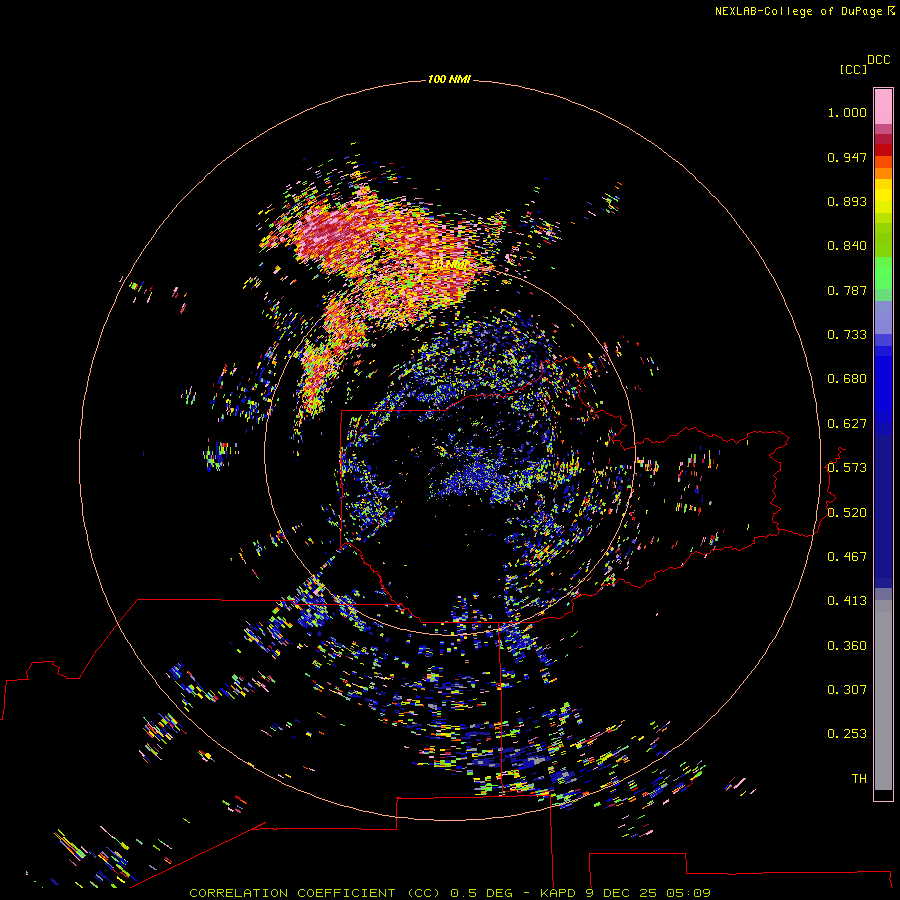Click the 1.000 value on the color scale
The width and height of the screenshot is (900, 900).
click(x=847, y=112)
